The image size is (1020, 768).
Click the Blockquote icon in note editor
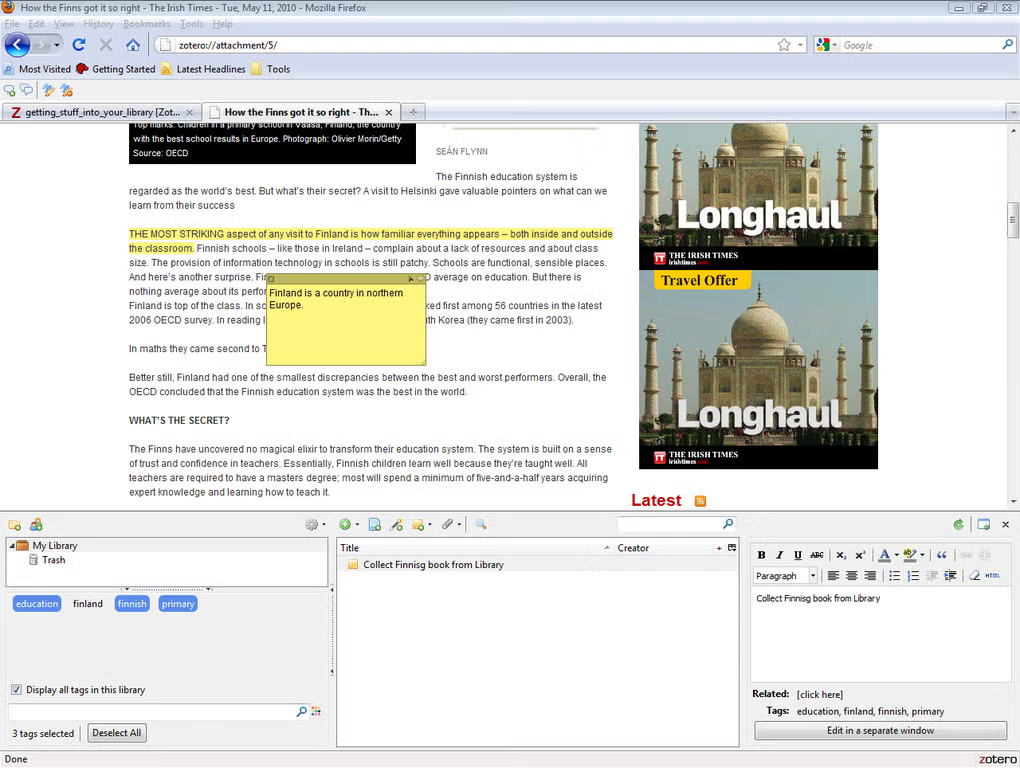941,556
